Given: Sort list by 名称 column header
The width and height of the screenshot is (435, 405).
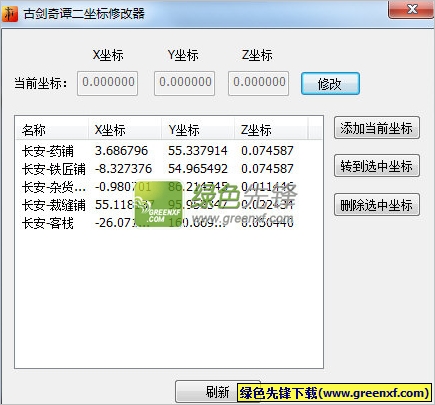Looking at the screenshot, I should [52, 130].
